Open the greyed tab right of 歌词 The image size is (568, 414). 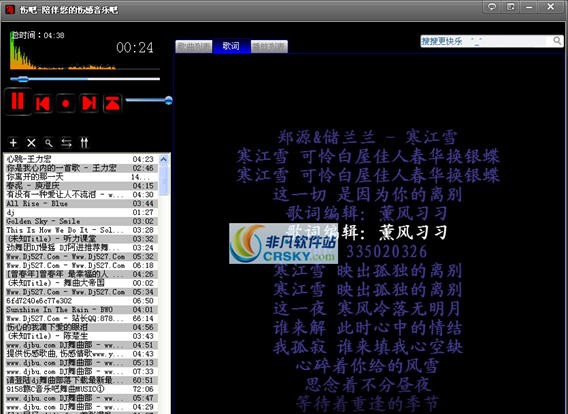coord(269,46)
